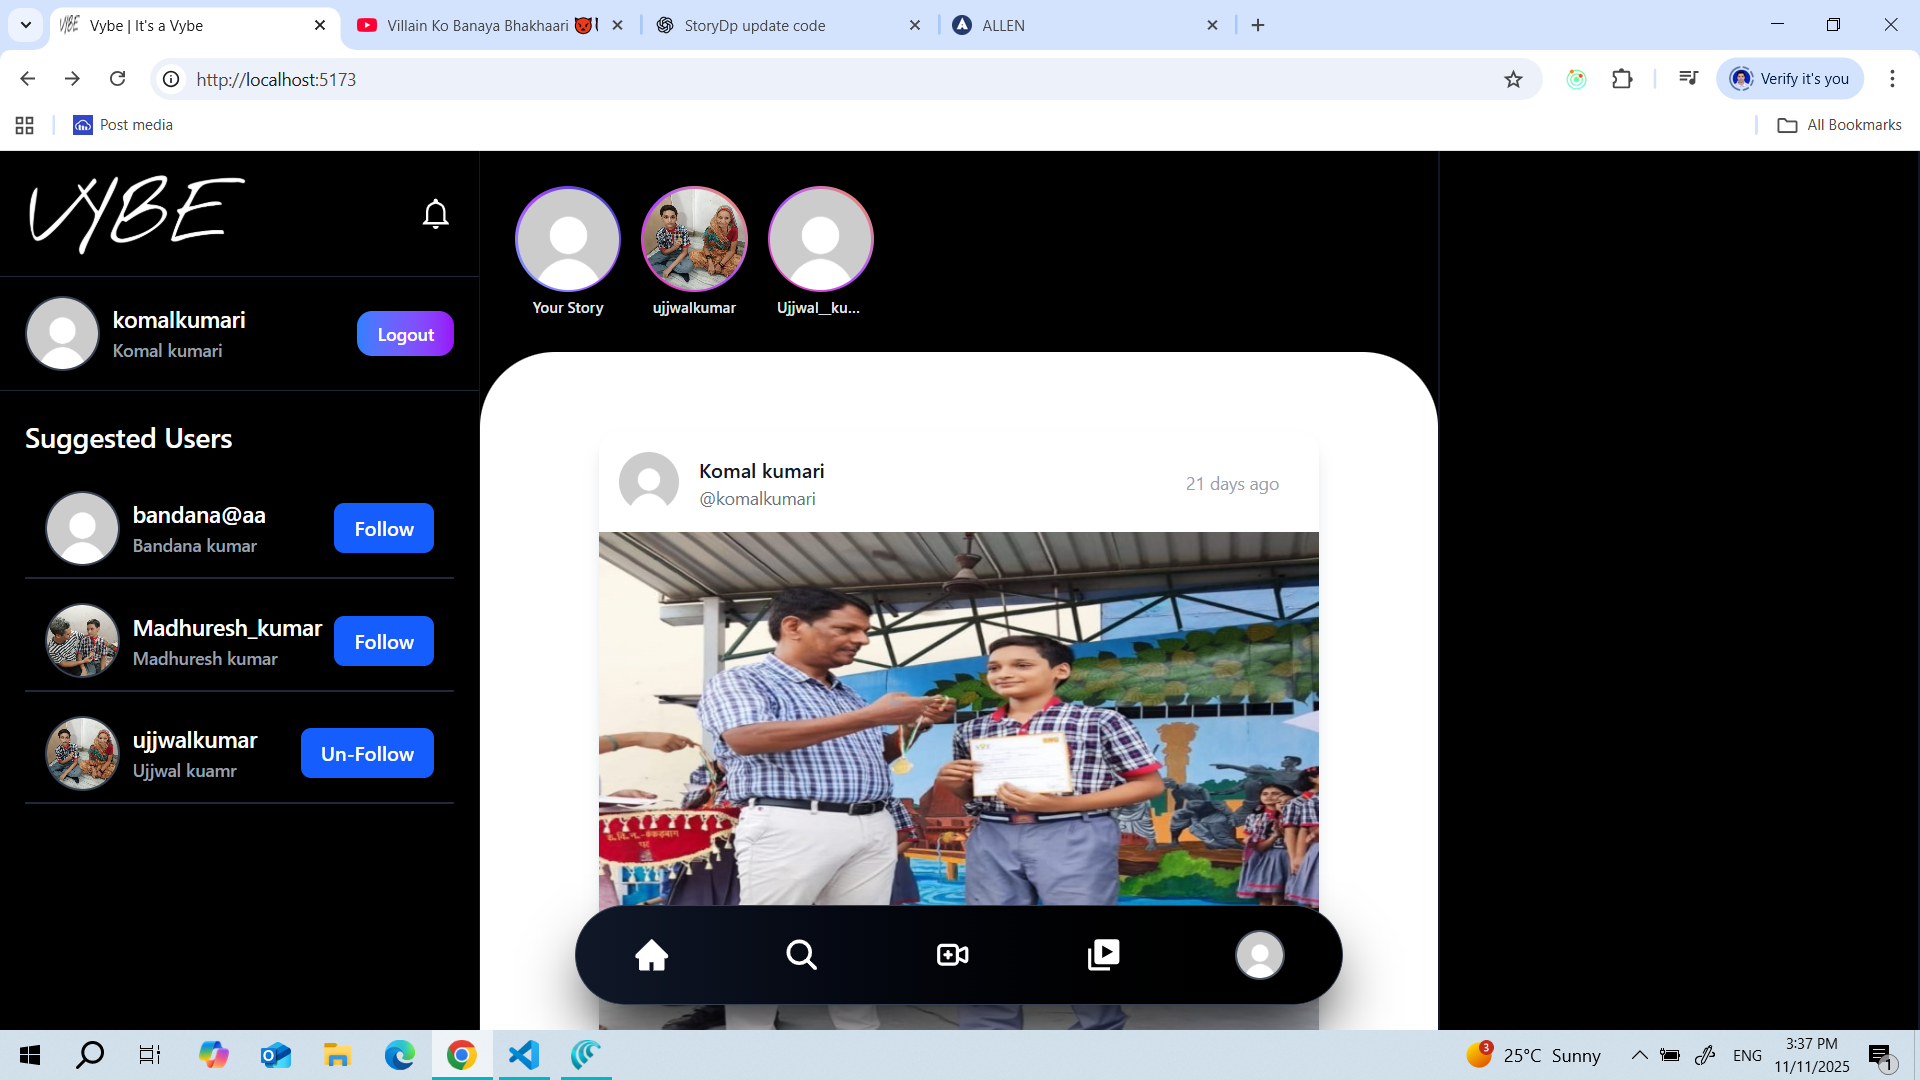Open the notification bell

(436, 213)
